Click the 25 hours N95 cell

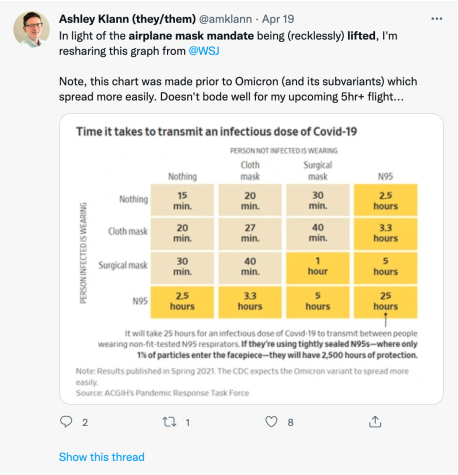pos(385,301)
